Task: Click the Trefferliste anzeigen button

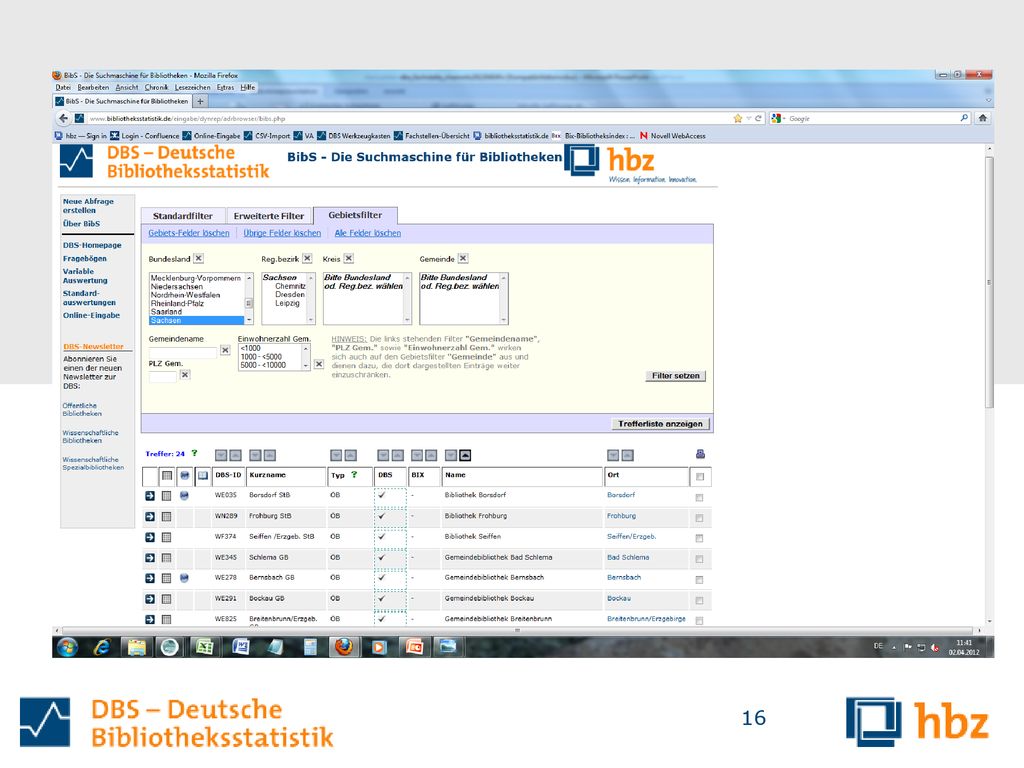Action: tap(660, 424)
